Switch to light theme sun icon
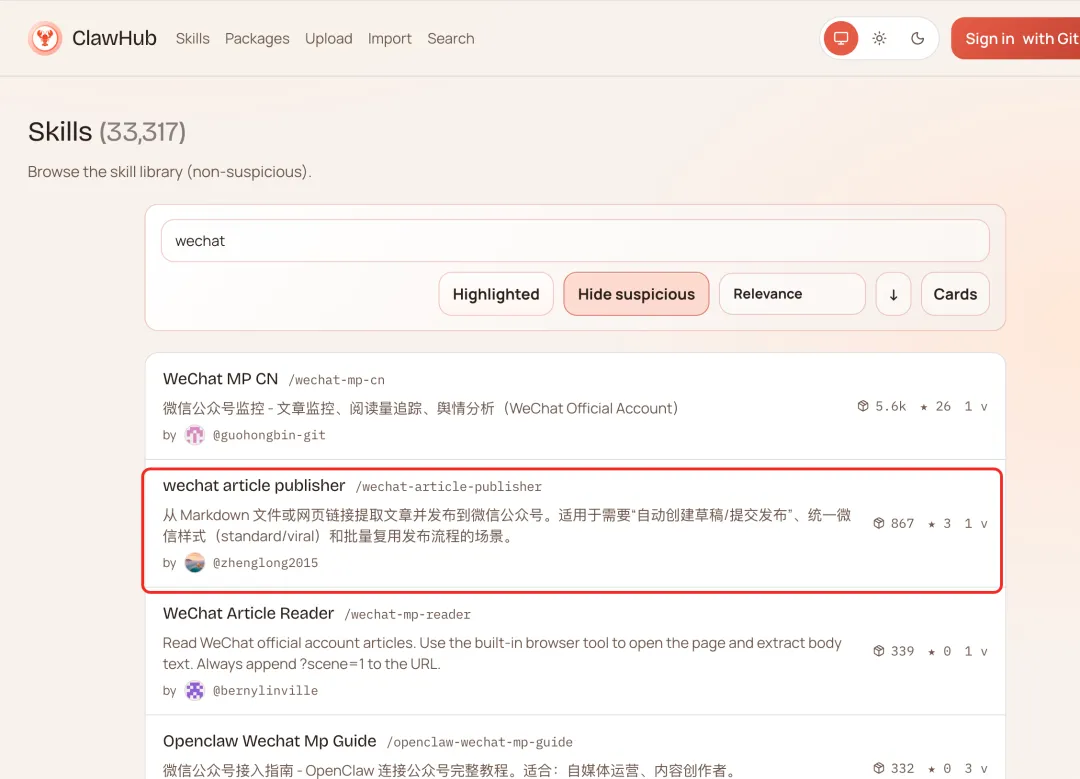Viewport: 1080px width, 779px height. pyautogui.click(x=880, y=39)
